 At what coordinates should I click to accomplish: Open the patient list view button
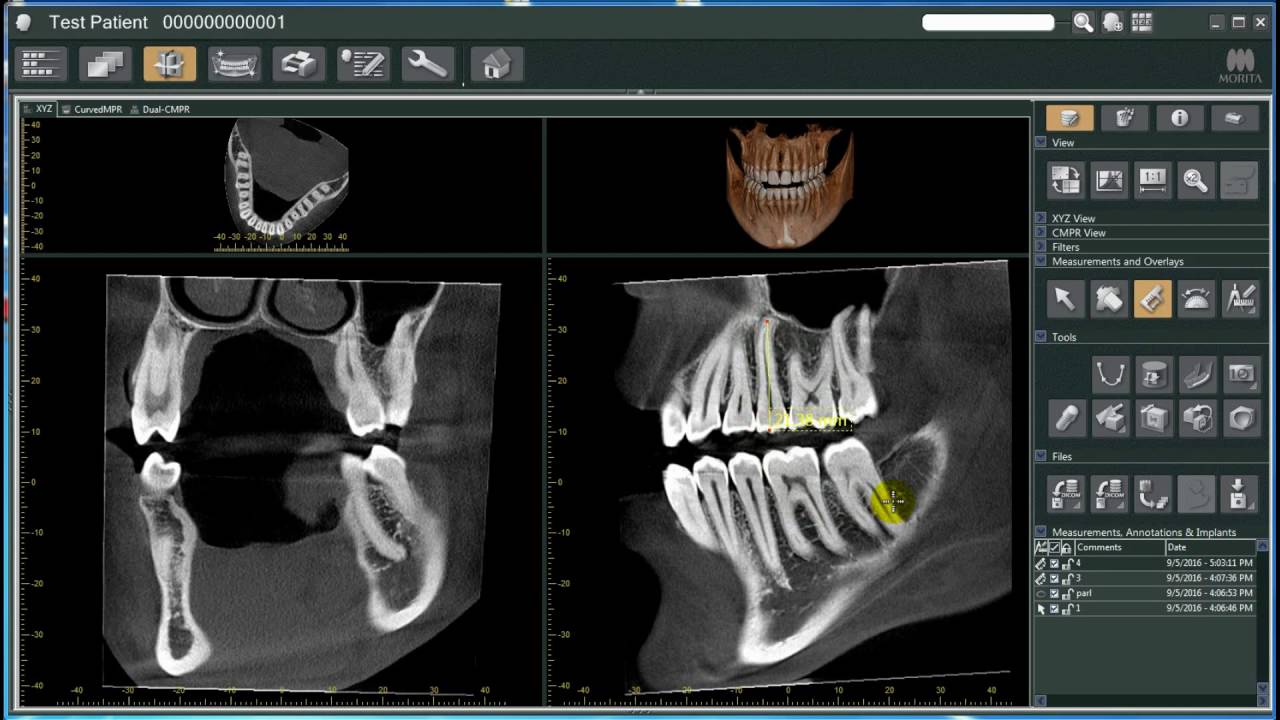click(x=41, y=64)
